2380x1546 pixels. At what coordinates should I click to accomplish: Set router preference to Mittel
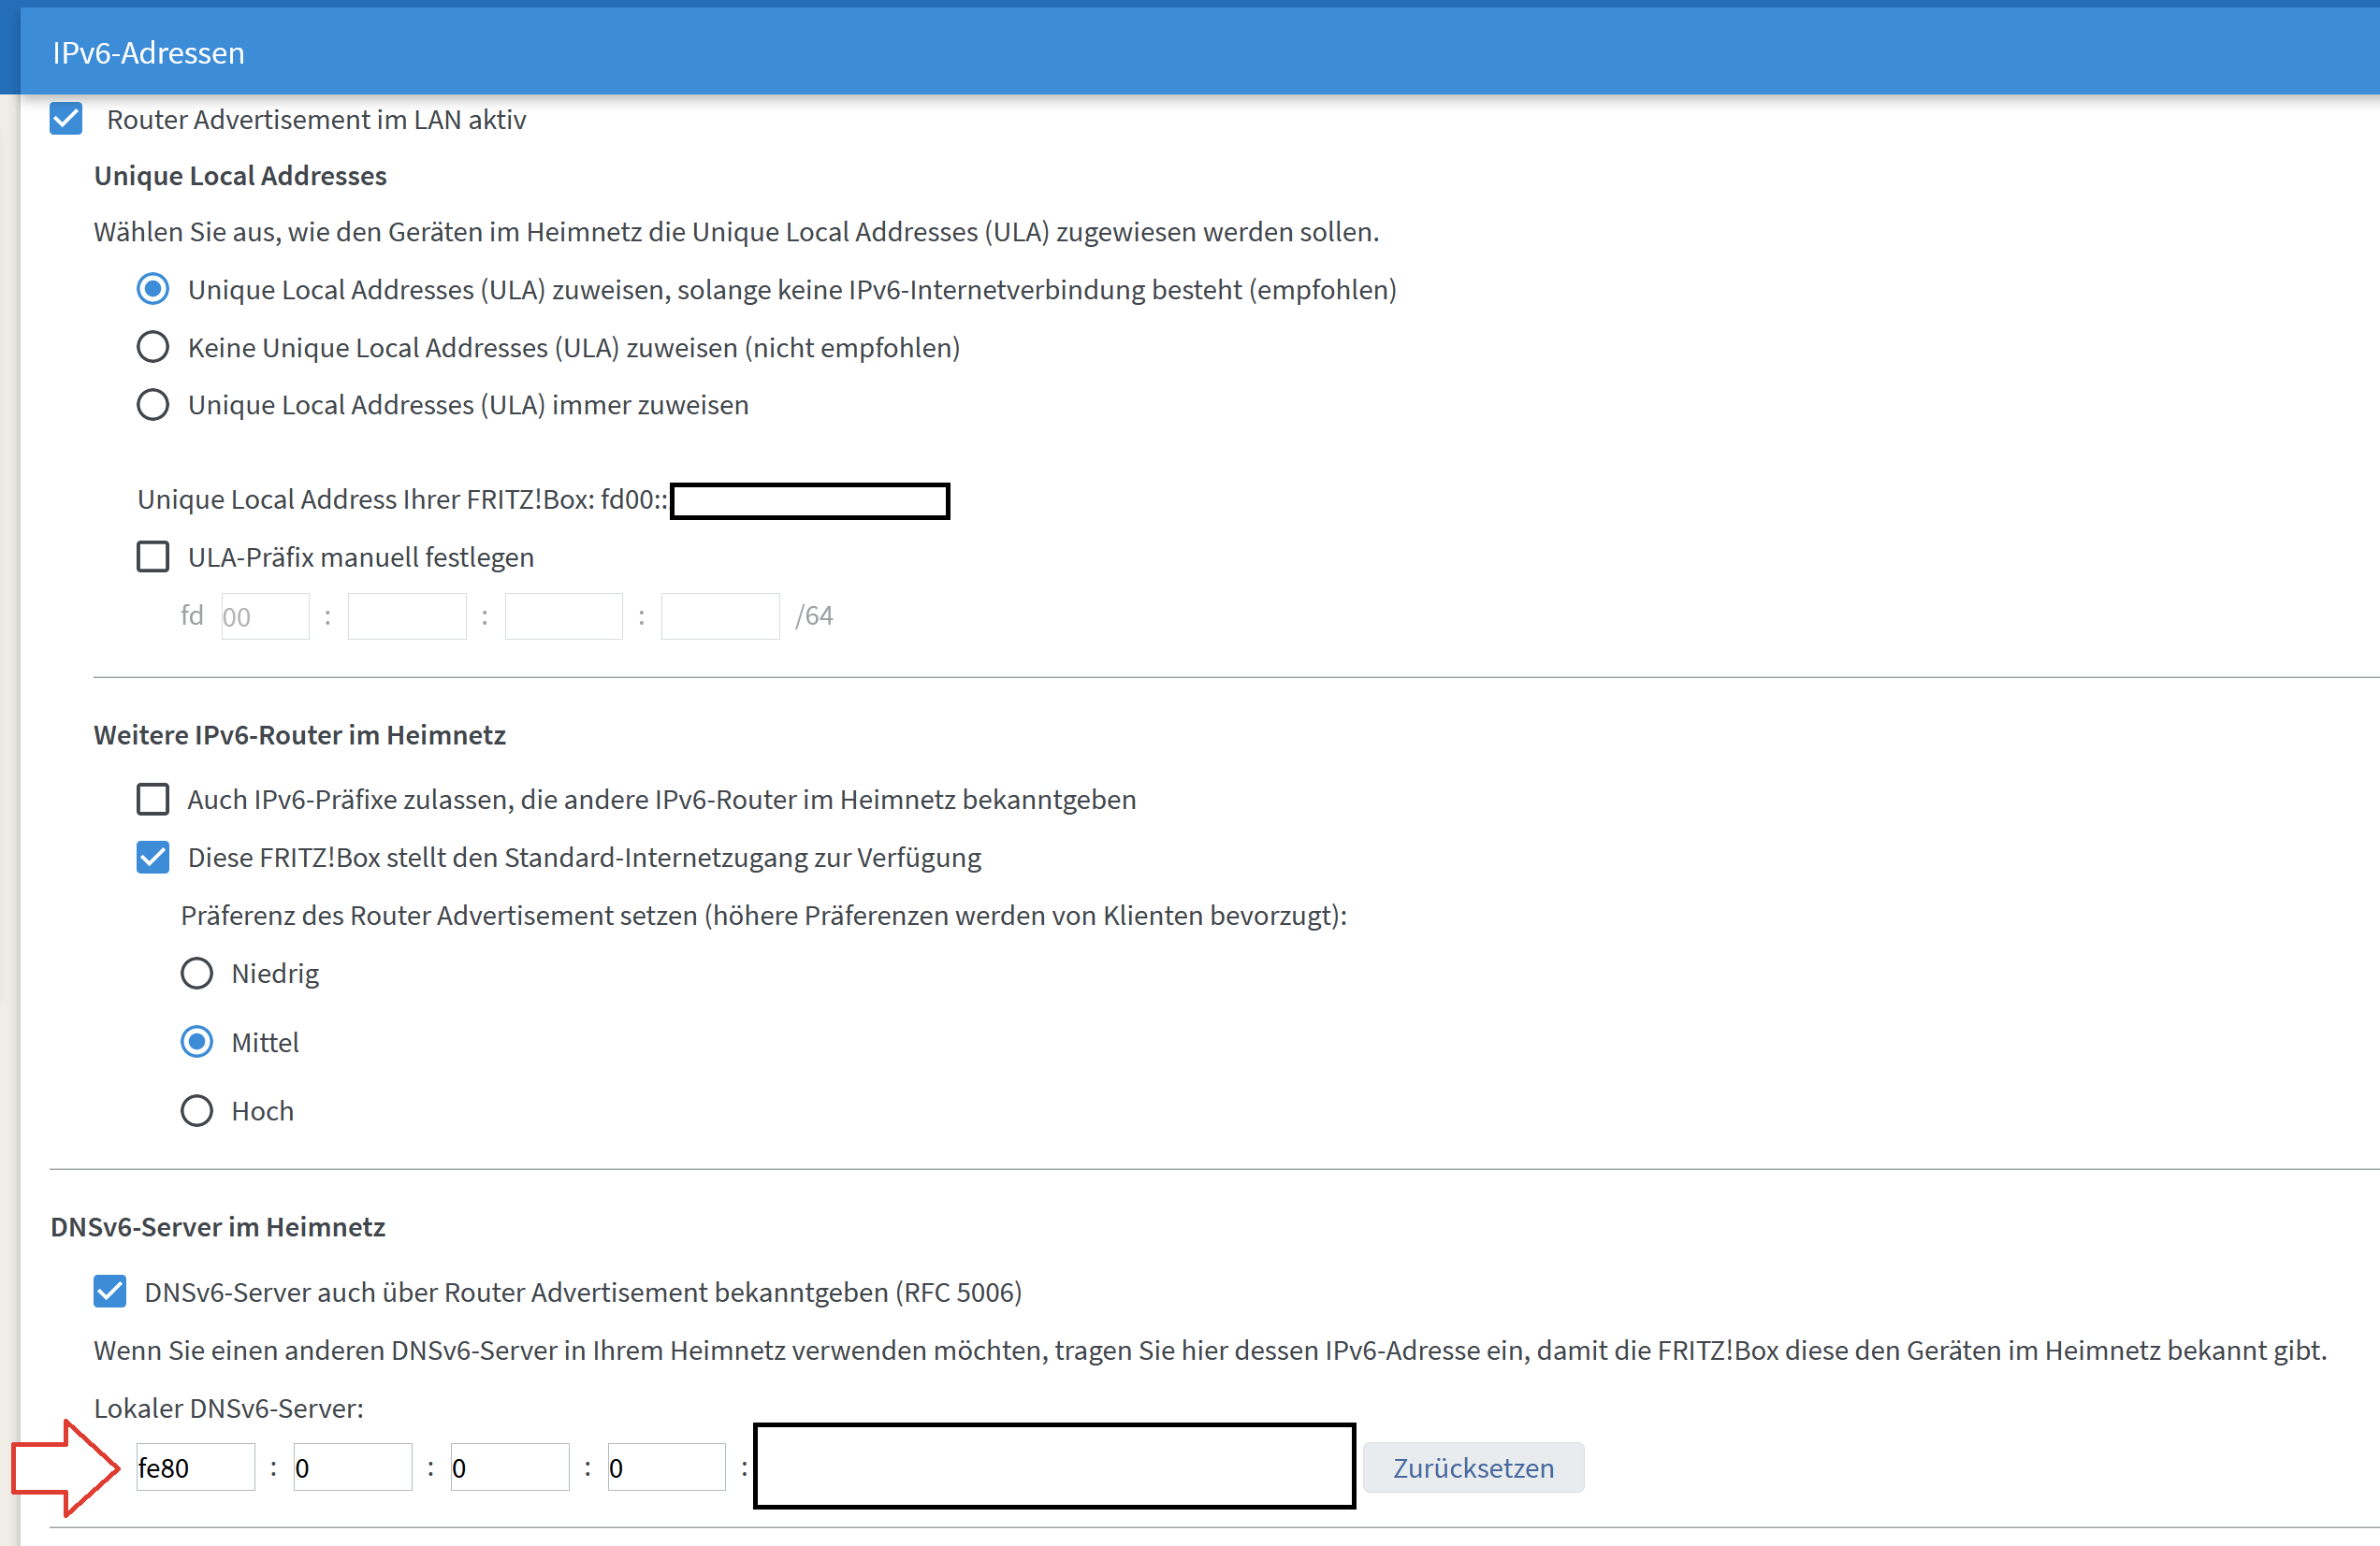point(196,1042)
